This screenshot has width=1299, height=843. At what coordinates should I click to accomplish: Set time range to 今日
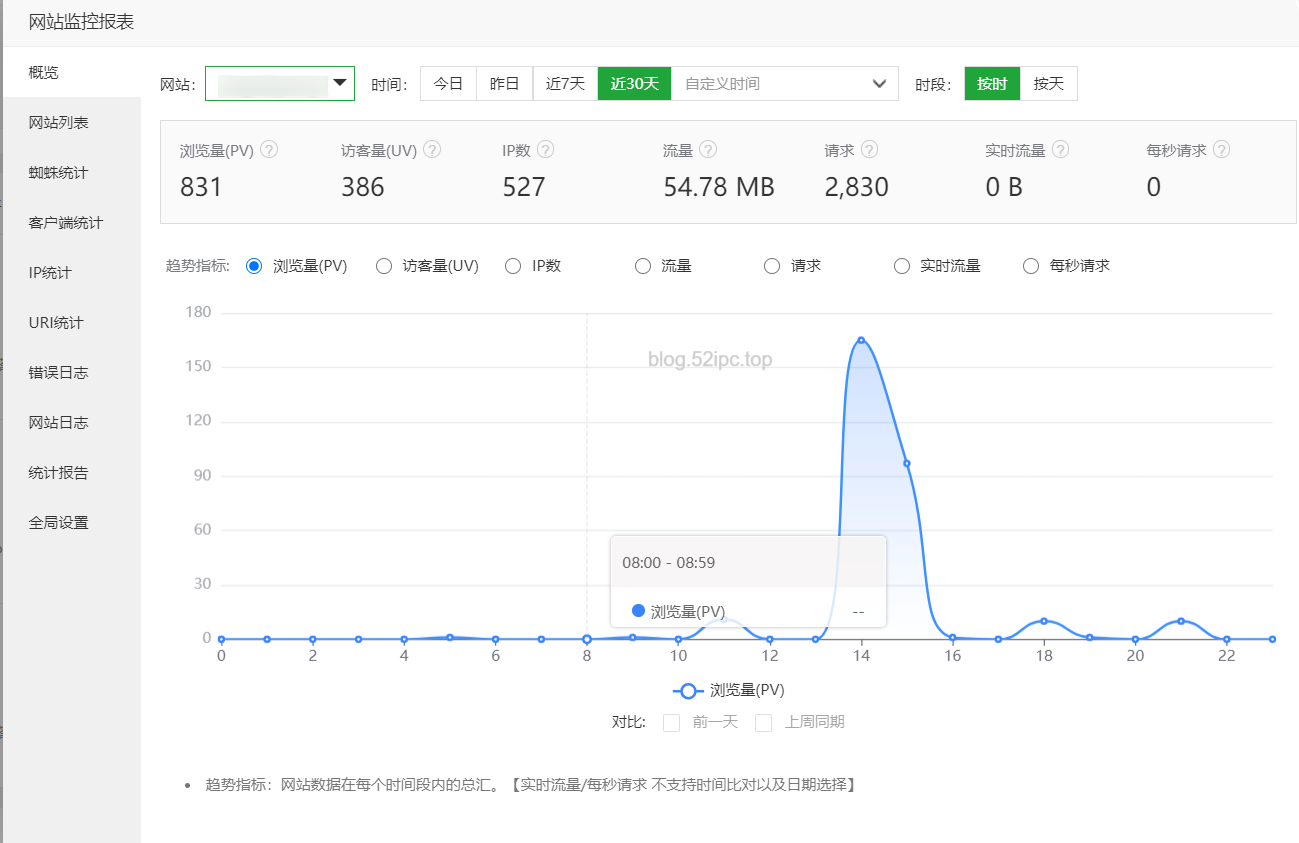448,84
